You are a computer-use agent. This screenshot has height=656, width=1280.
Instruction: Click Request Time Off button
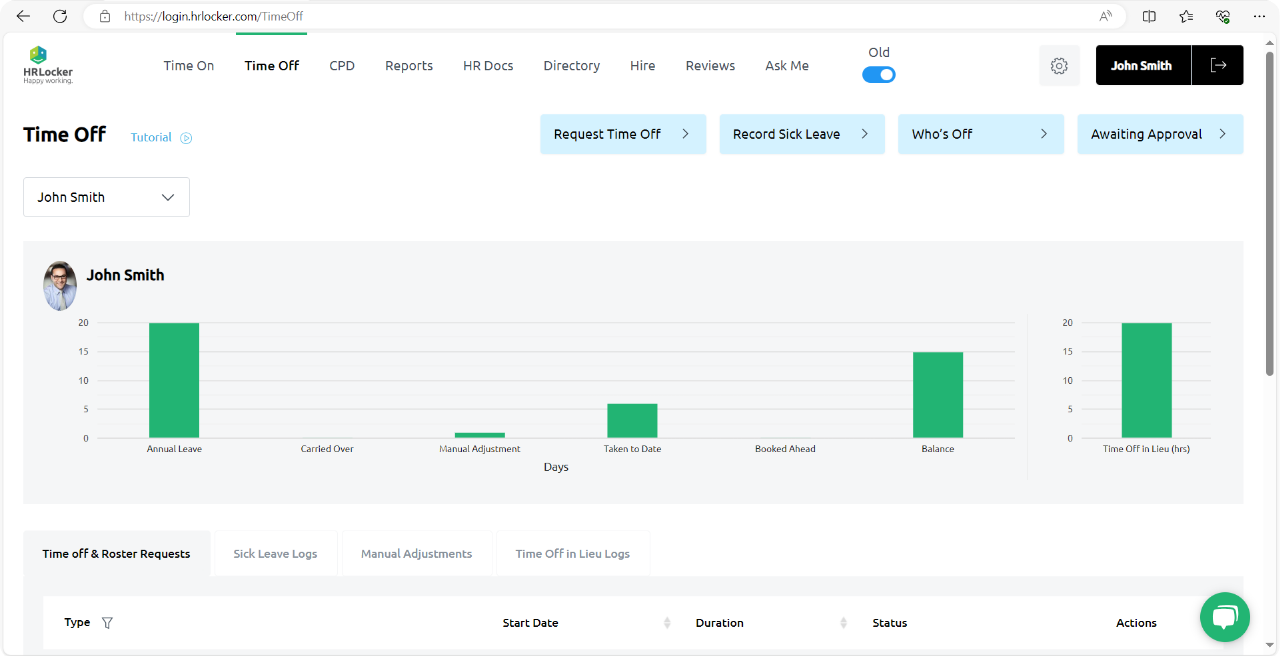pyautogui.click(x=622, y=134)
